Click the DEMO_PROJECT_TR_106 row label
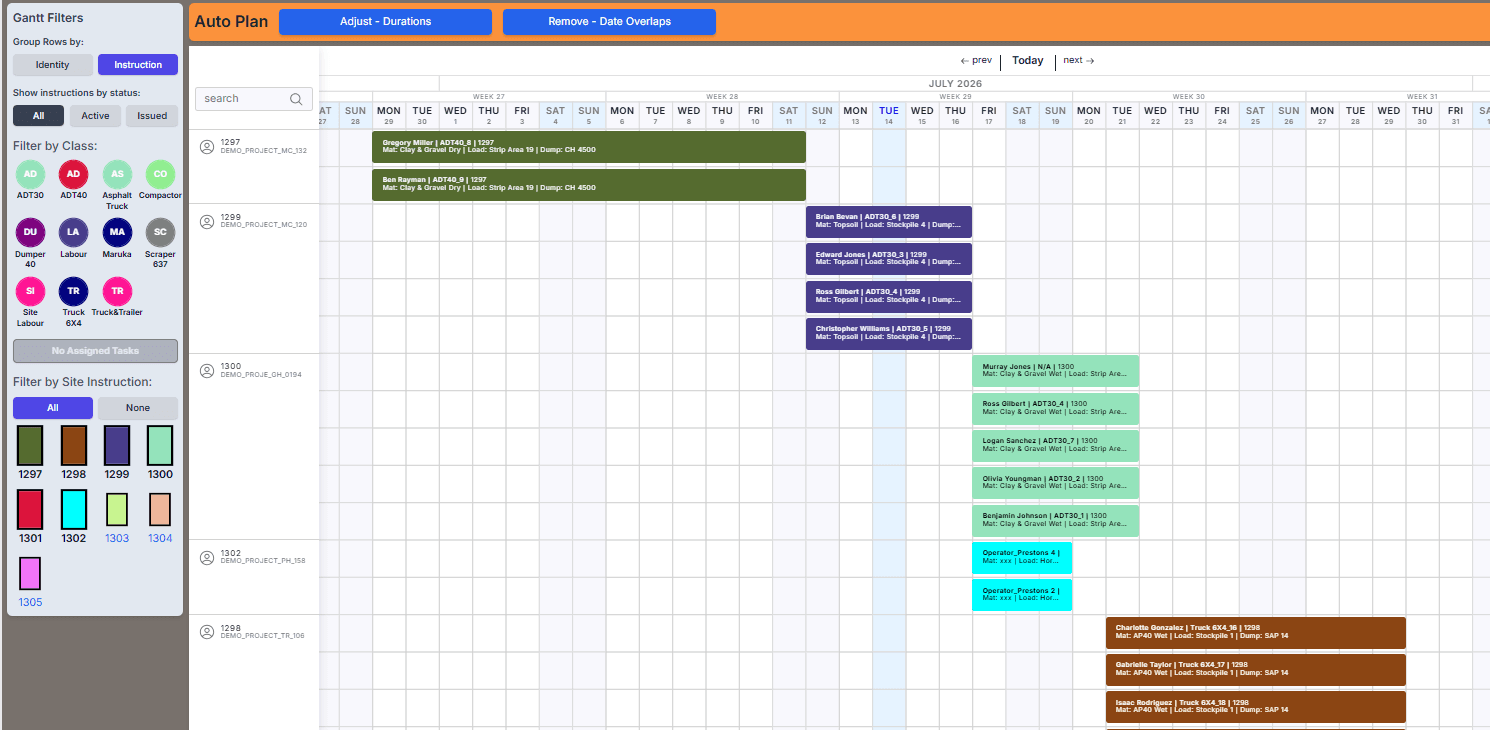This screenshot has height=730, width=1490. 263,636
